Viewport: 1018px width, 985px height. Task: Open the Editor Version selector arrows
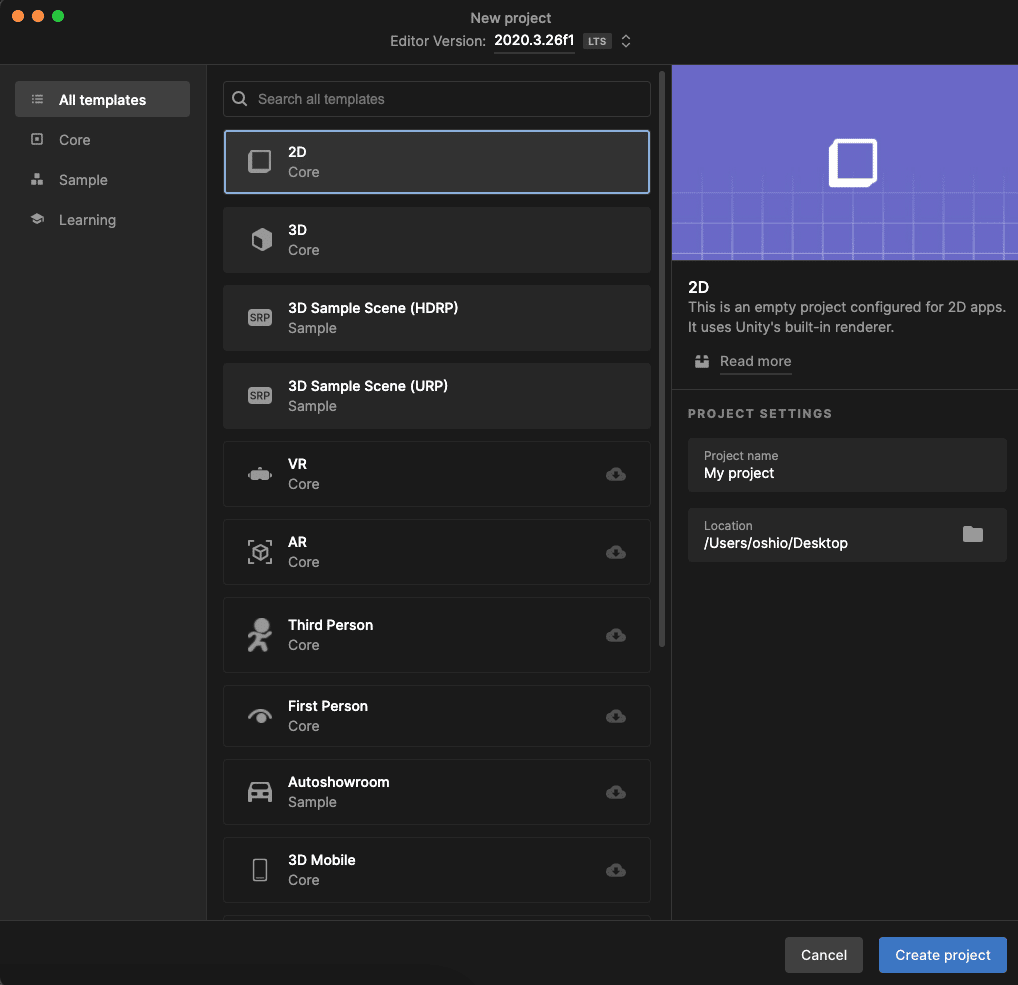coord(626,41)
